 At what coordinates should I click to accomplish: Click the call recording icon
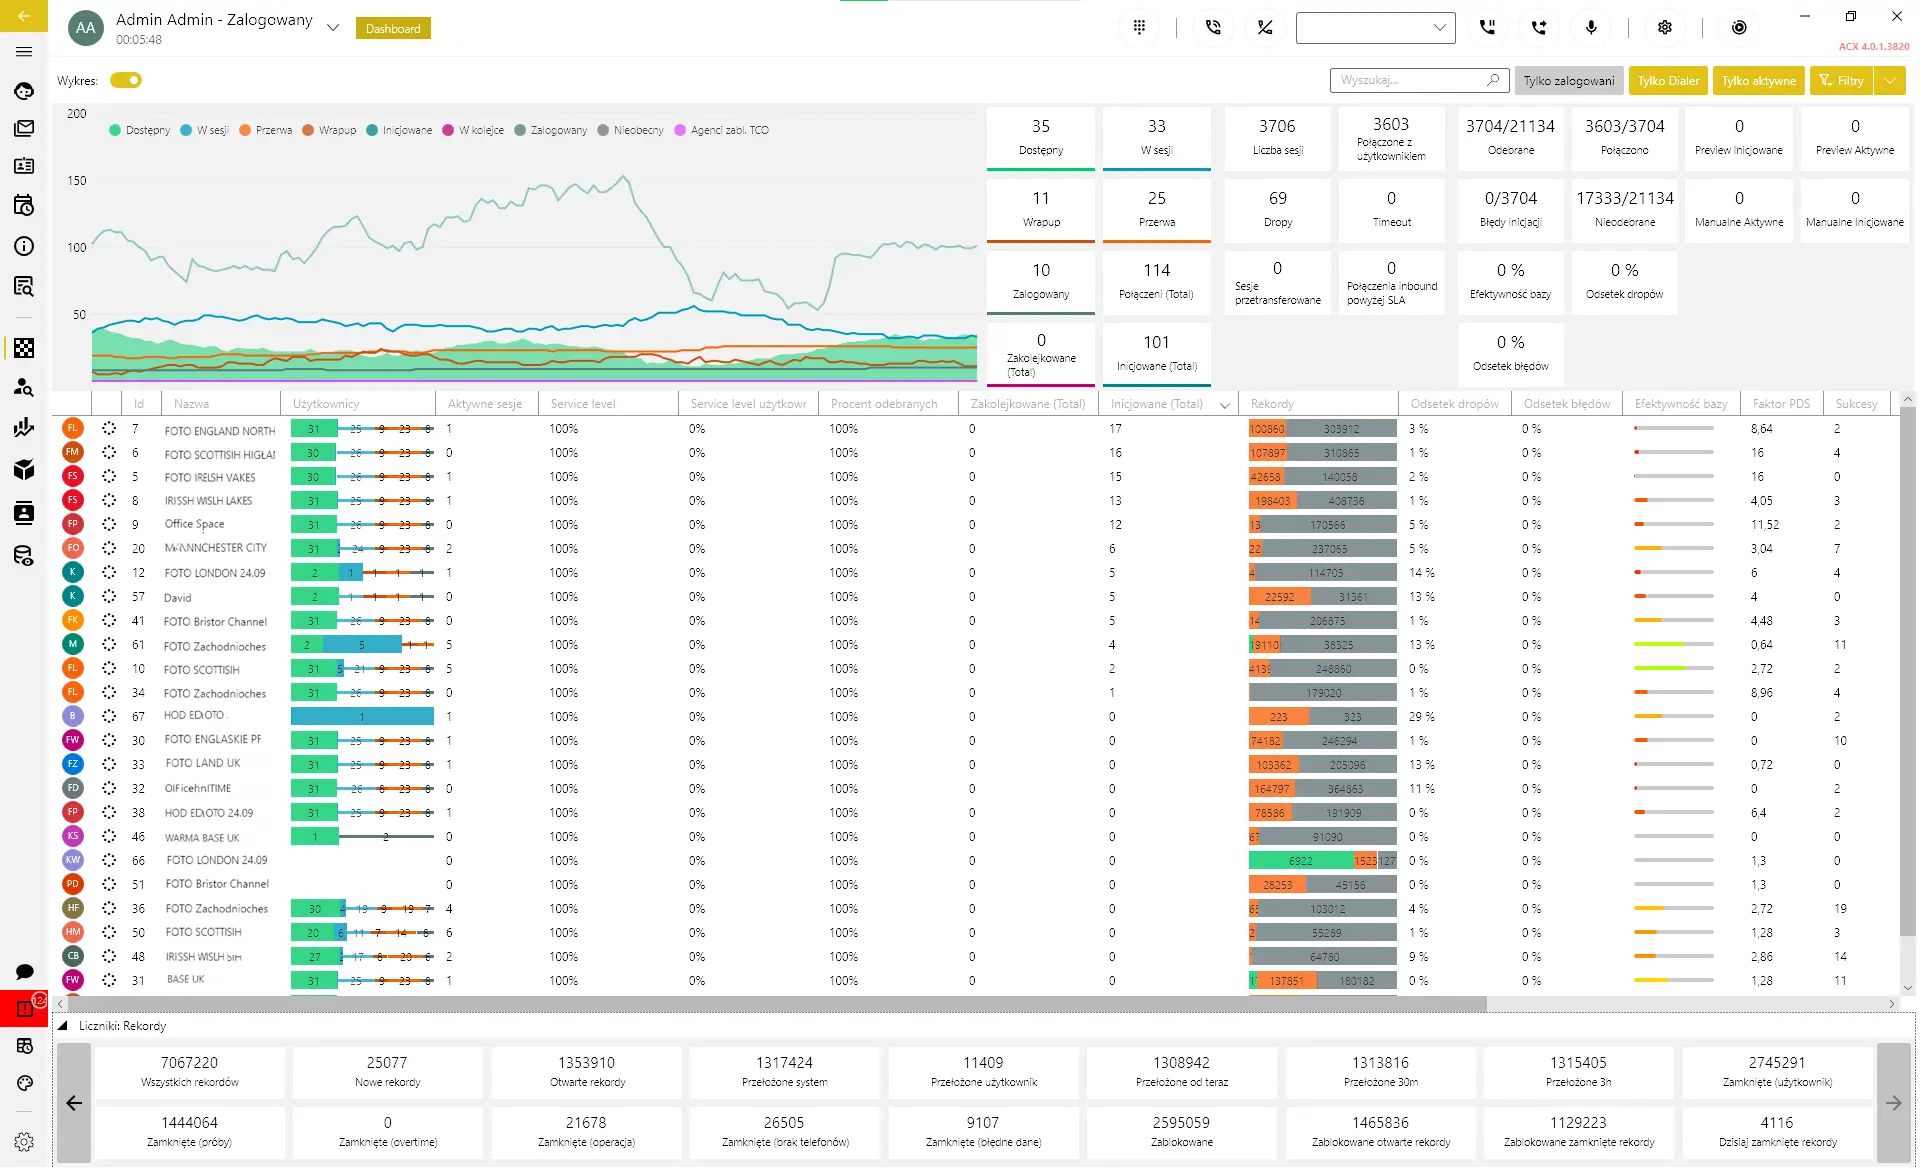tap(1739, 28)
